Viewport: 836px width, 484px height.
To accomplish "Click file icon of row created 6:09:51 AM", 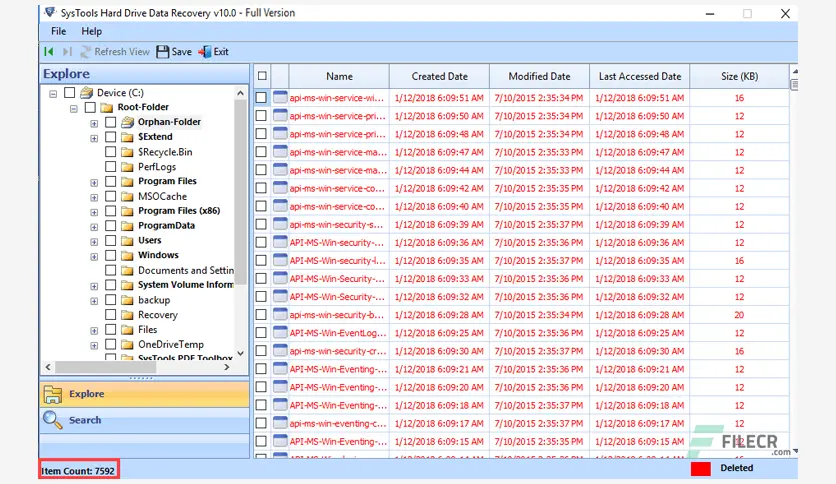I will (280, 98).
